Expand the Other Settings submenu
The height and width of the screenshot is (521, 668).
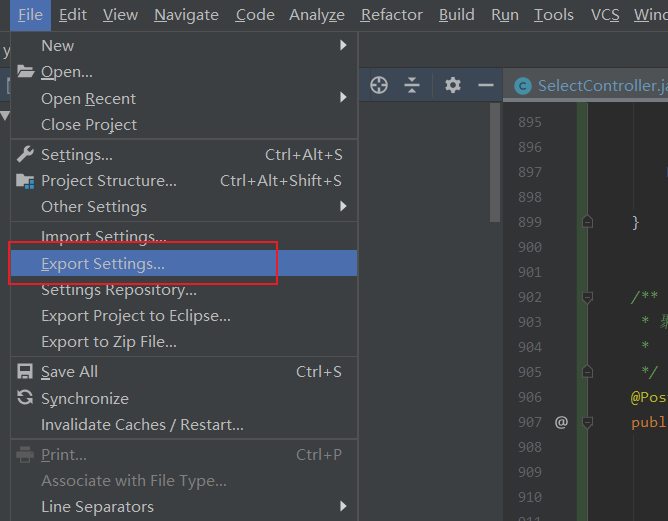pos(343,207)
